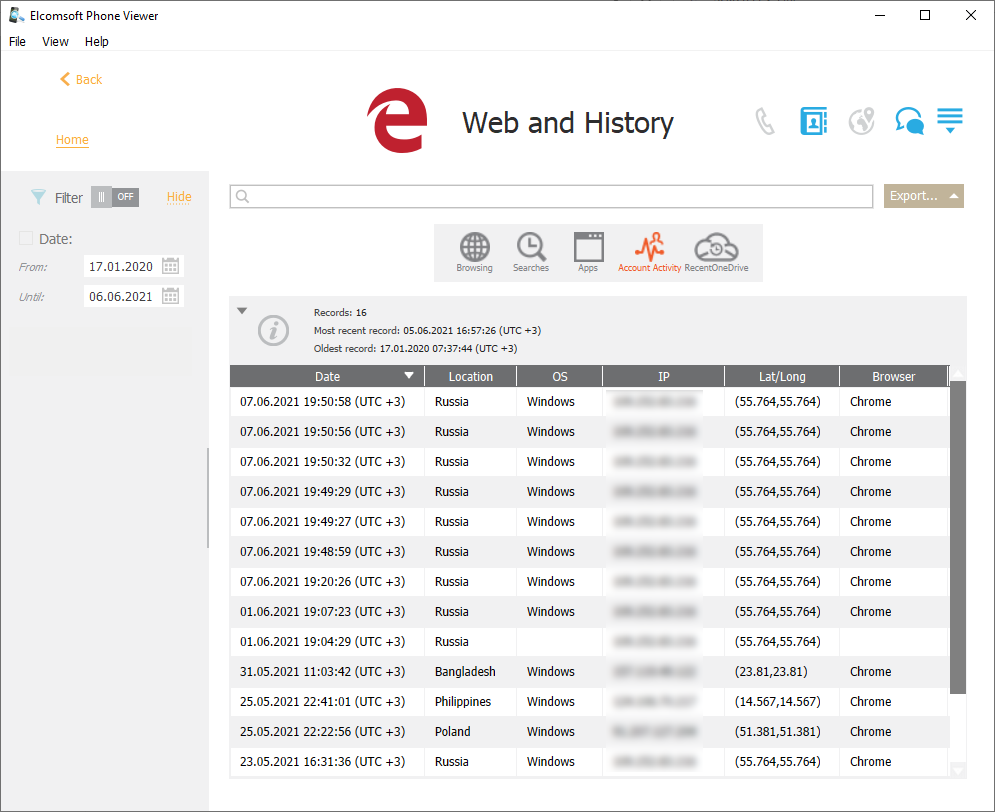Viewport: 995px width, 812px height.
Task: Select row dated 07.06.2021 19:48:59
Action: [589, 551]
